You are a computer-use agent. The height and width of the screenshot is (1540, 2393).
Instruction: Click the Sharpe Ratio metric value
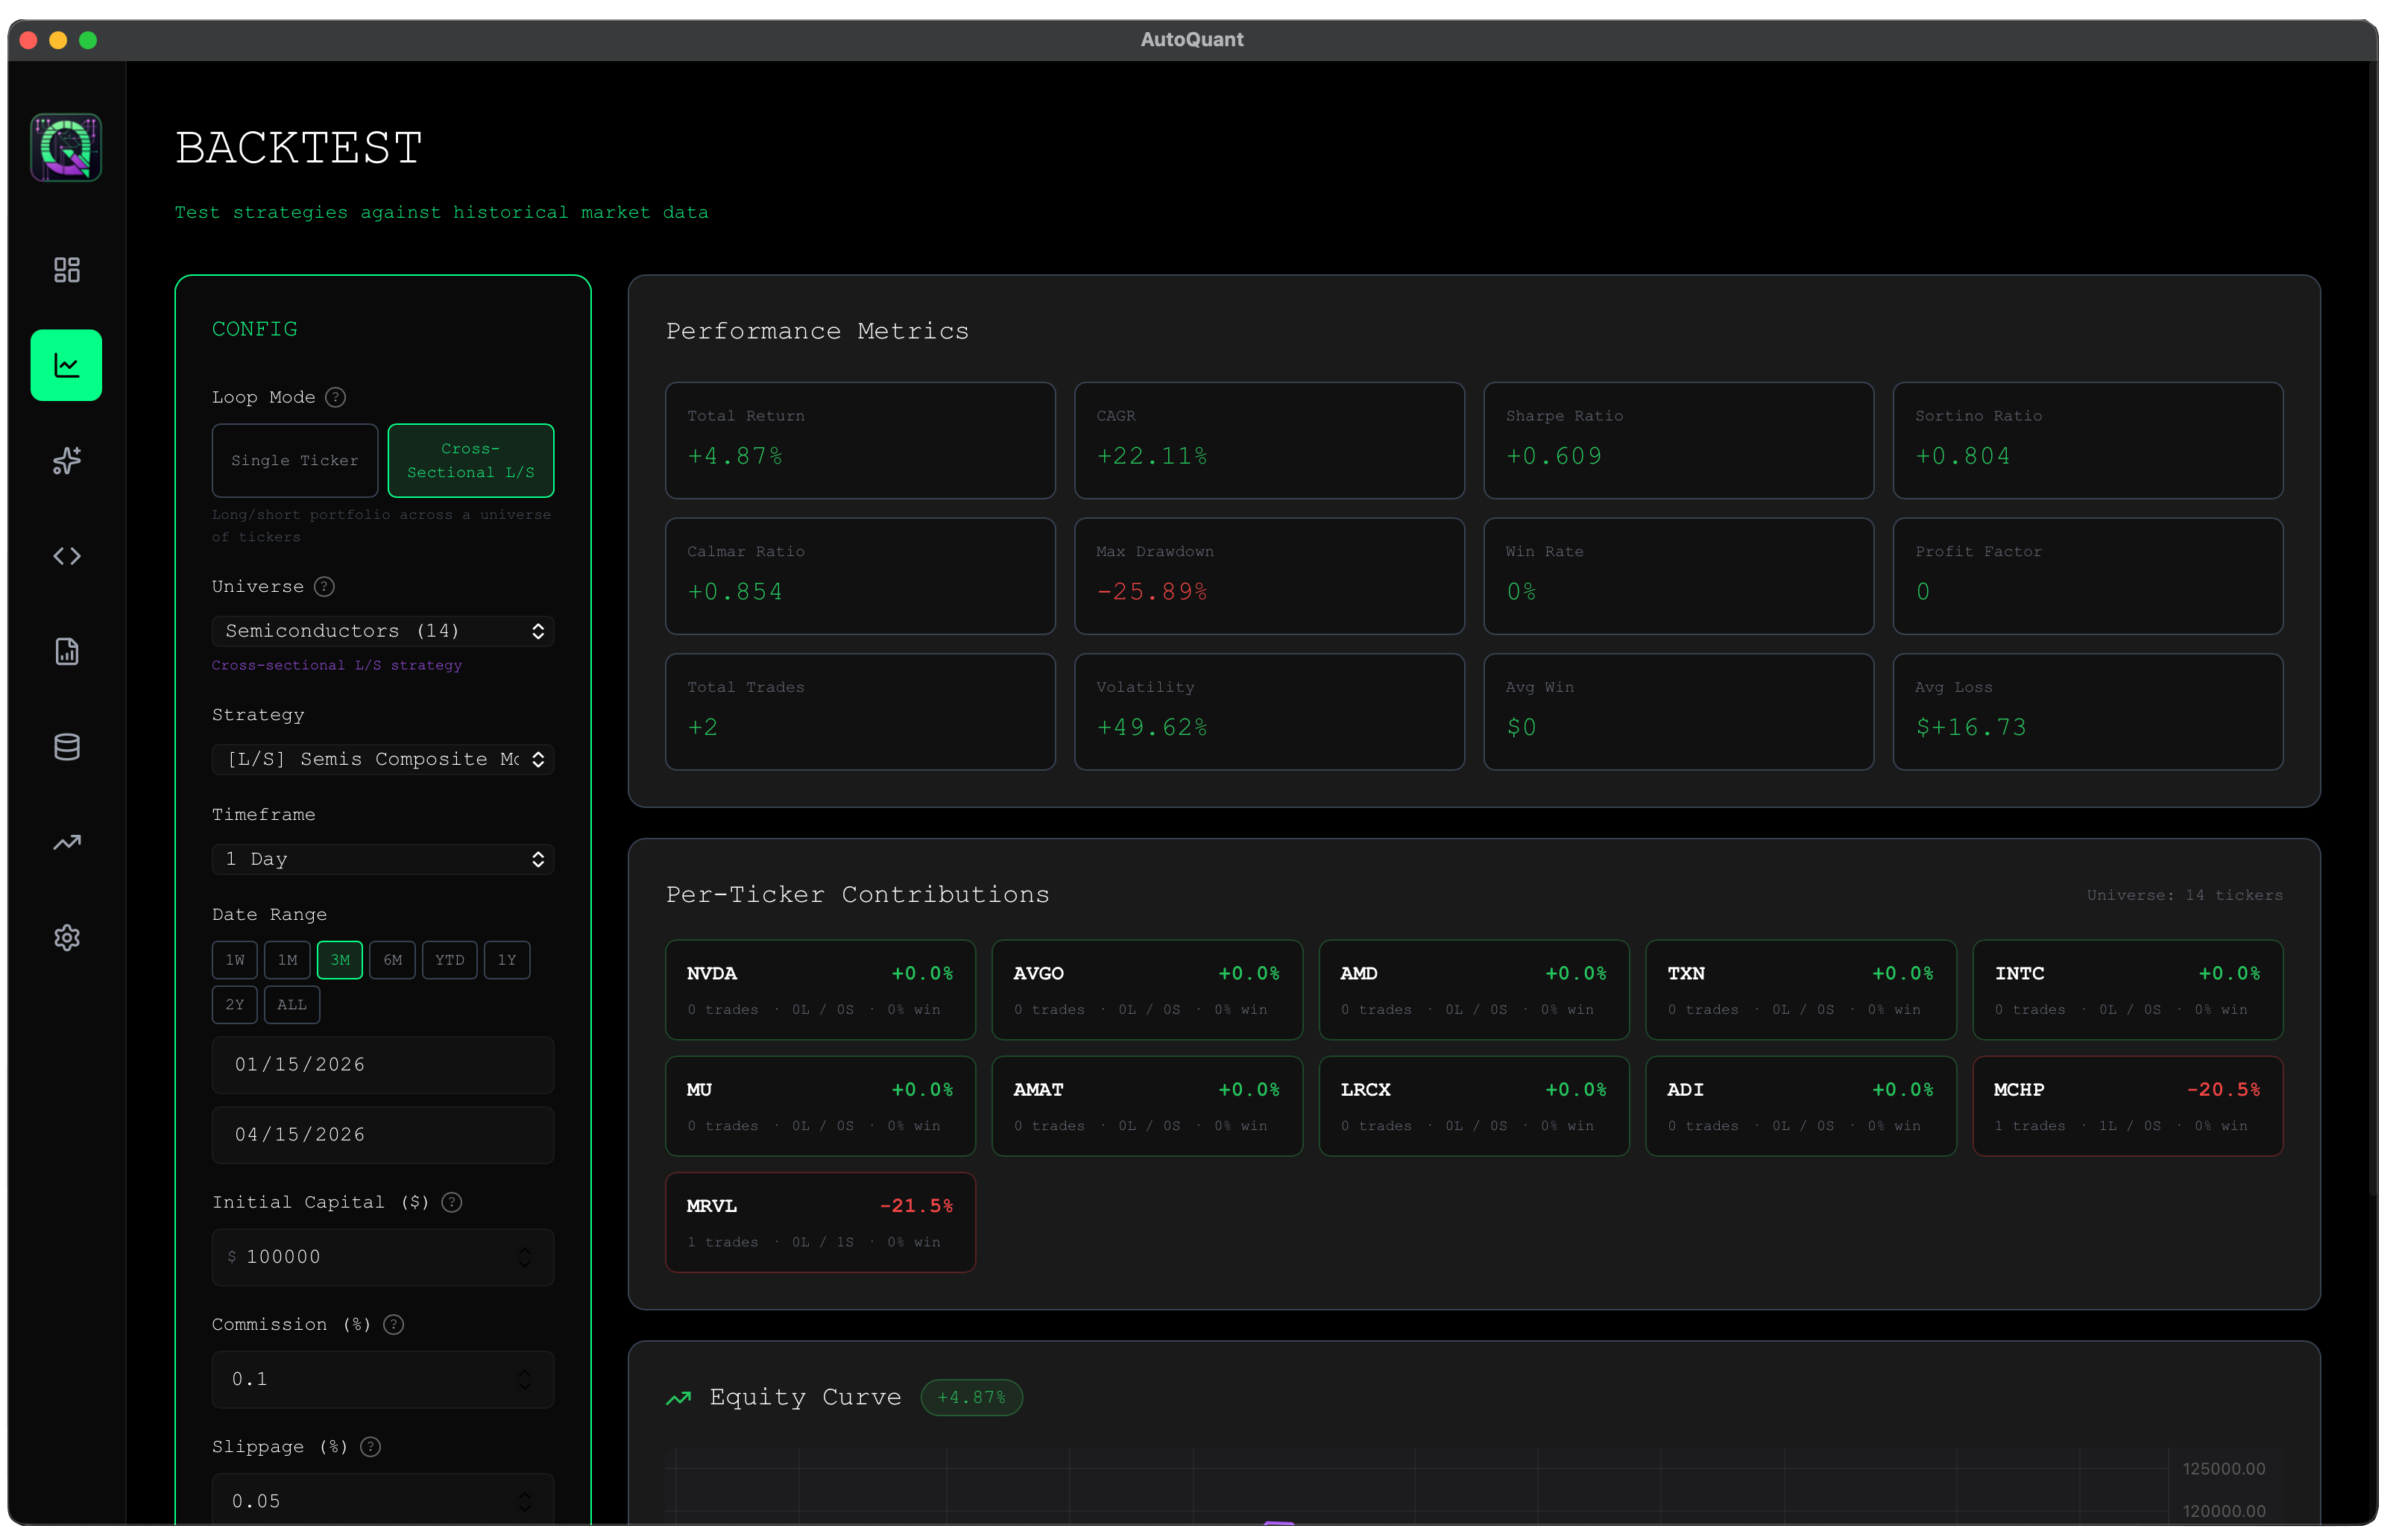coord(1554,456)
